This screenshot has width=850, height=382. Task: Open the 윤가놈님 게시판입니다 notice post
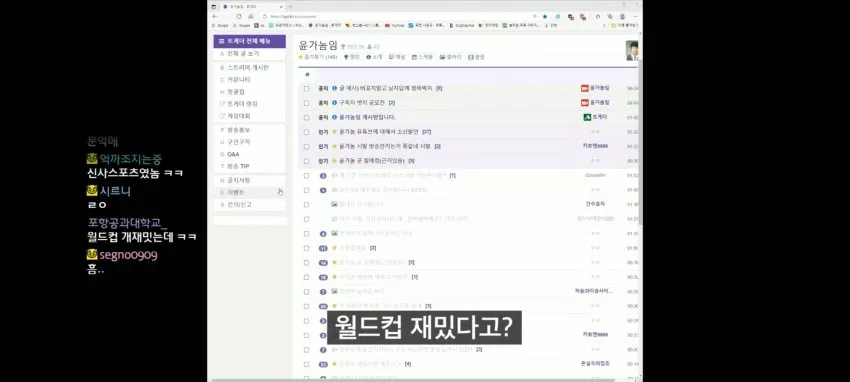(368, 118)
